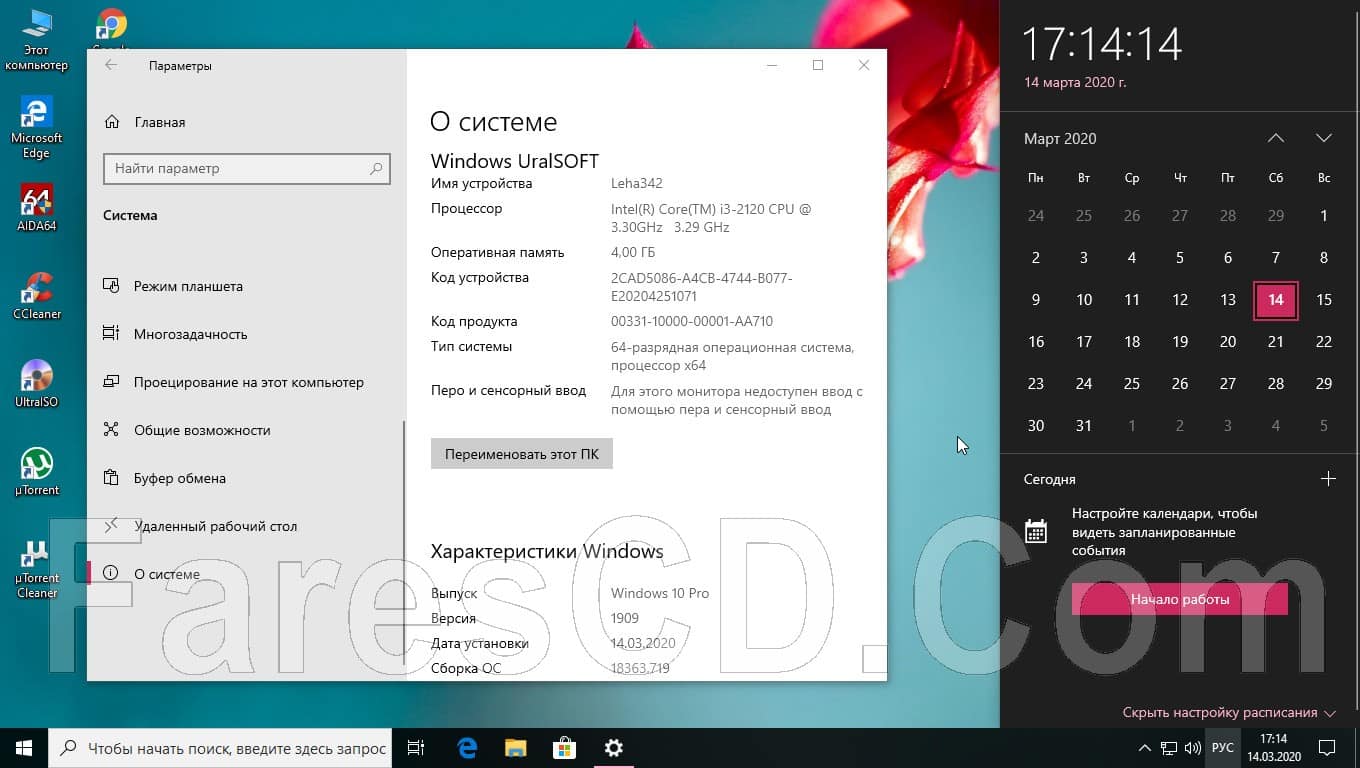Select March 18 in the calendar
This screenshot has height=768, width=1360.
(x=1132, y=342)
